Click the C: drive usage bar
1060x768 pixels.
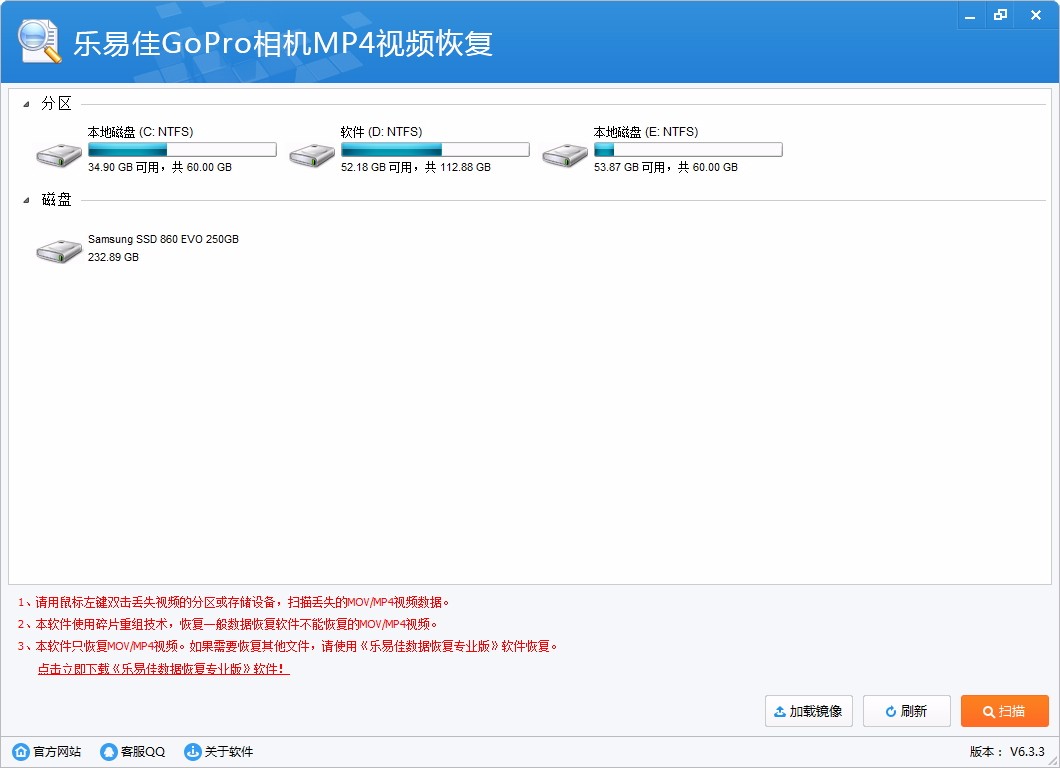(x=182, y=149)
